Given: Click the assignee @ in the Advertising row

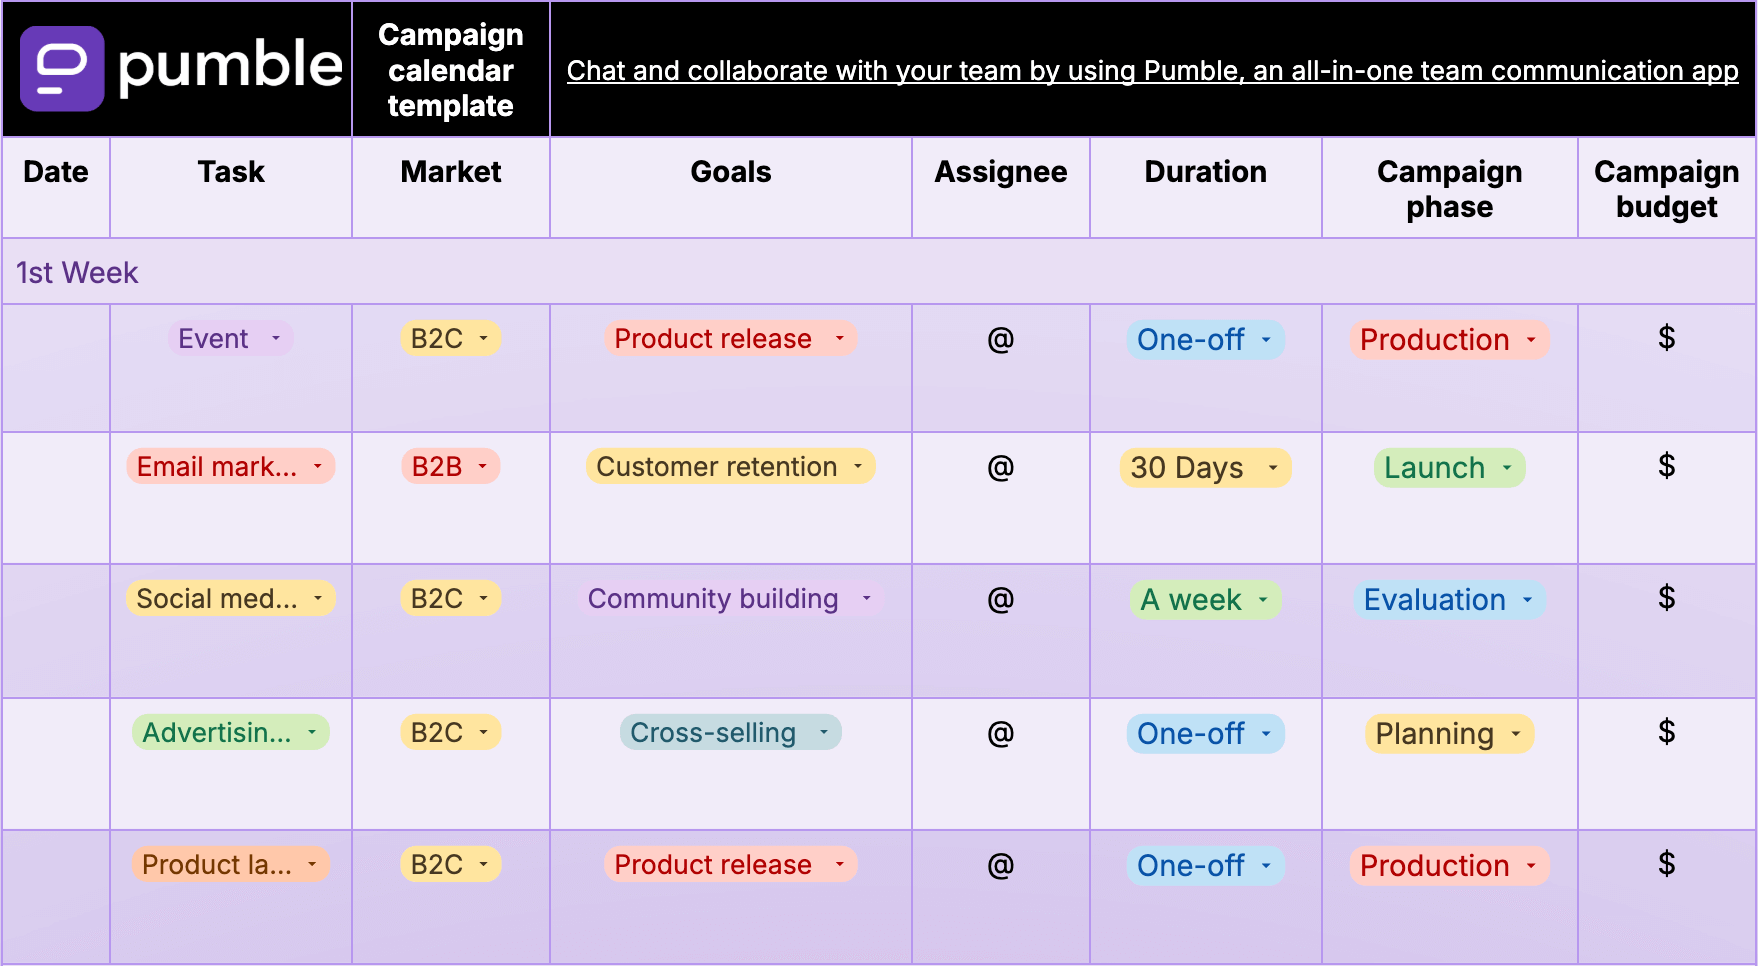Looking at the screenshot, I should point(1001,734).
